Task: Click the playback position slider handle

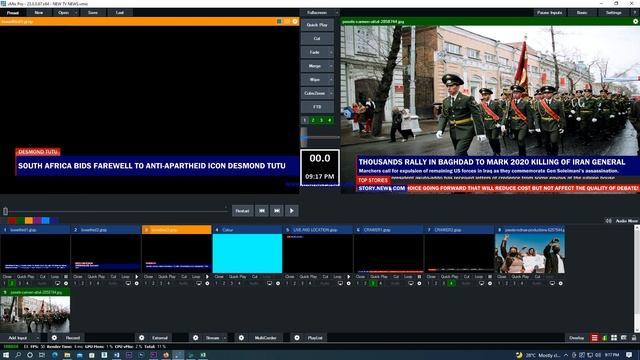Action: coord(6,211)
